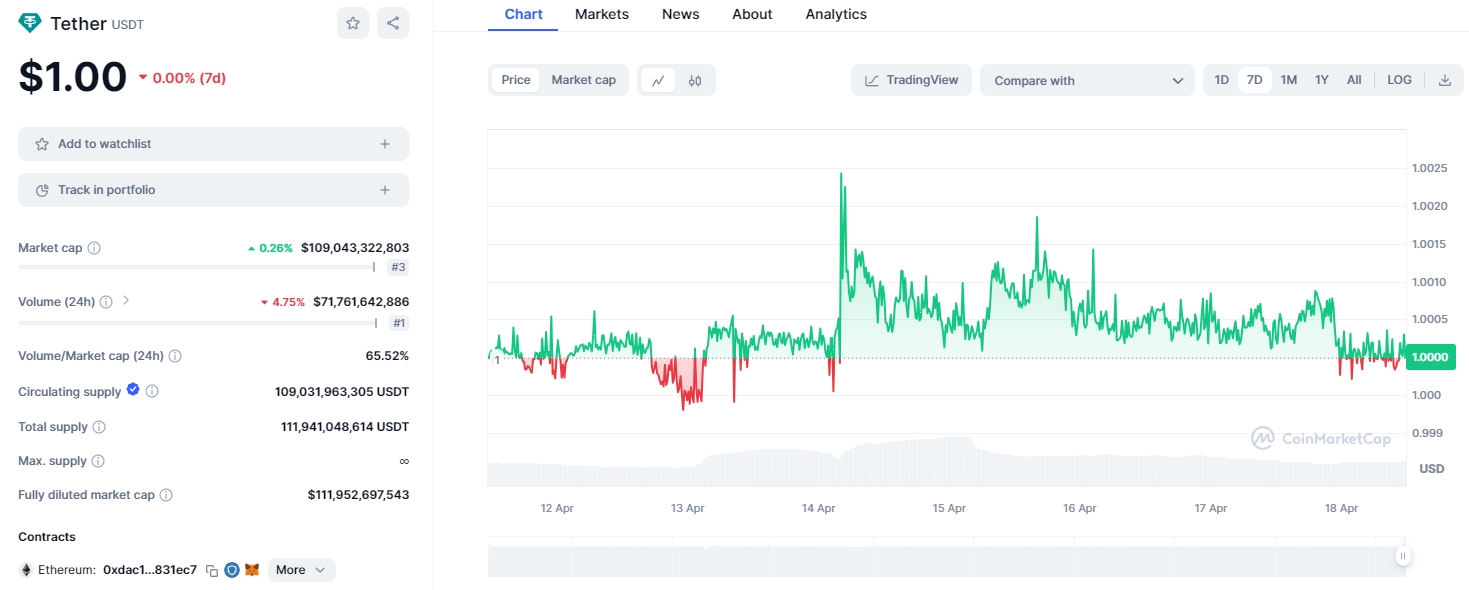
Task: Set chart range to 1D
Action: 1222,80
